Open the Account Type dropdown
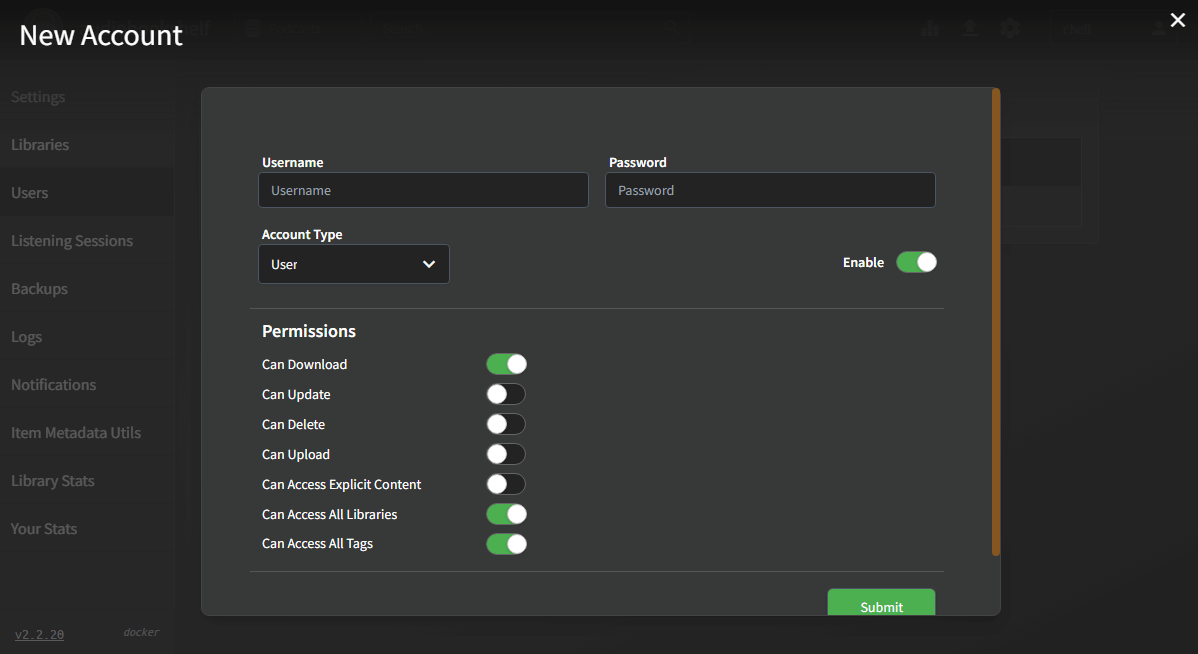The image size is (1198, 654). pyautogui.click(x=353, y=263)
